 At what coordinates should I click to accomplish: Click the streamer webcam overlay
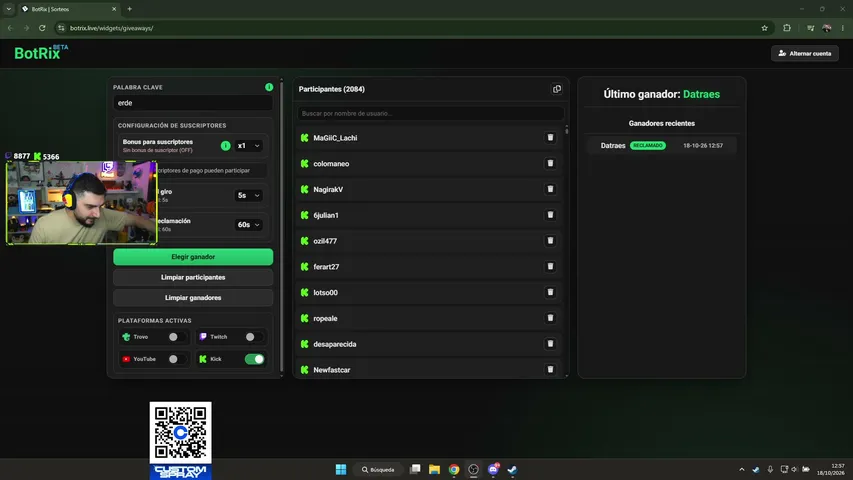tap(82, 202)
